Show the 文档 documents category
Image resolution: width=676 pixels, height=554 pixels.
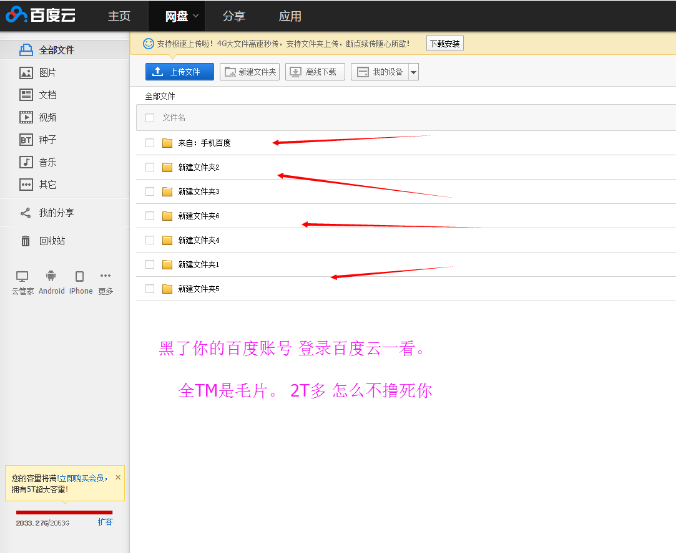coord(47,95)
